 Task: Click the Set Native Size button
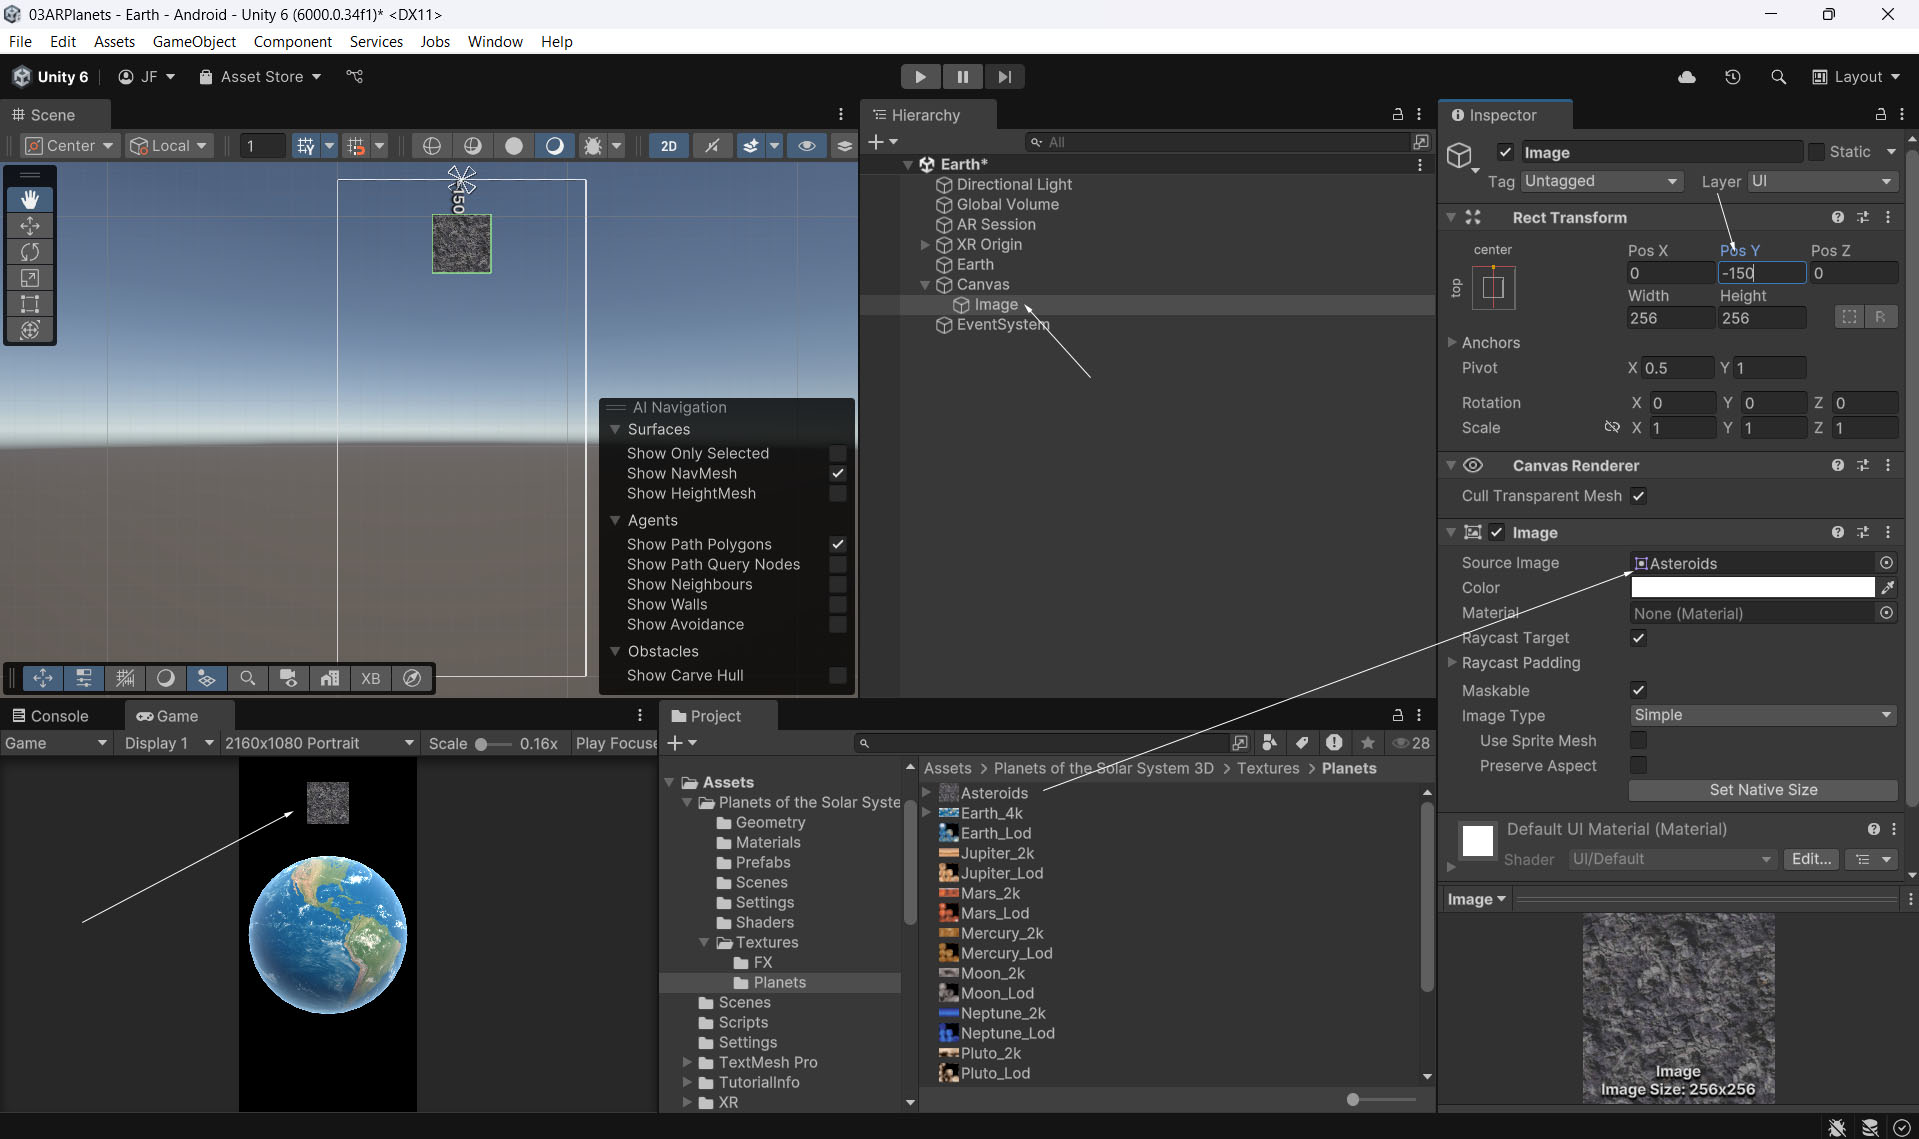coord(1762,790)
